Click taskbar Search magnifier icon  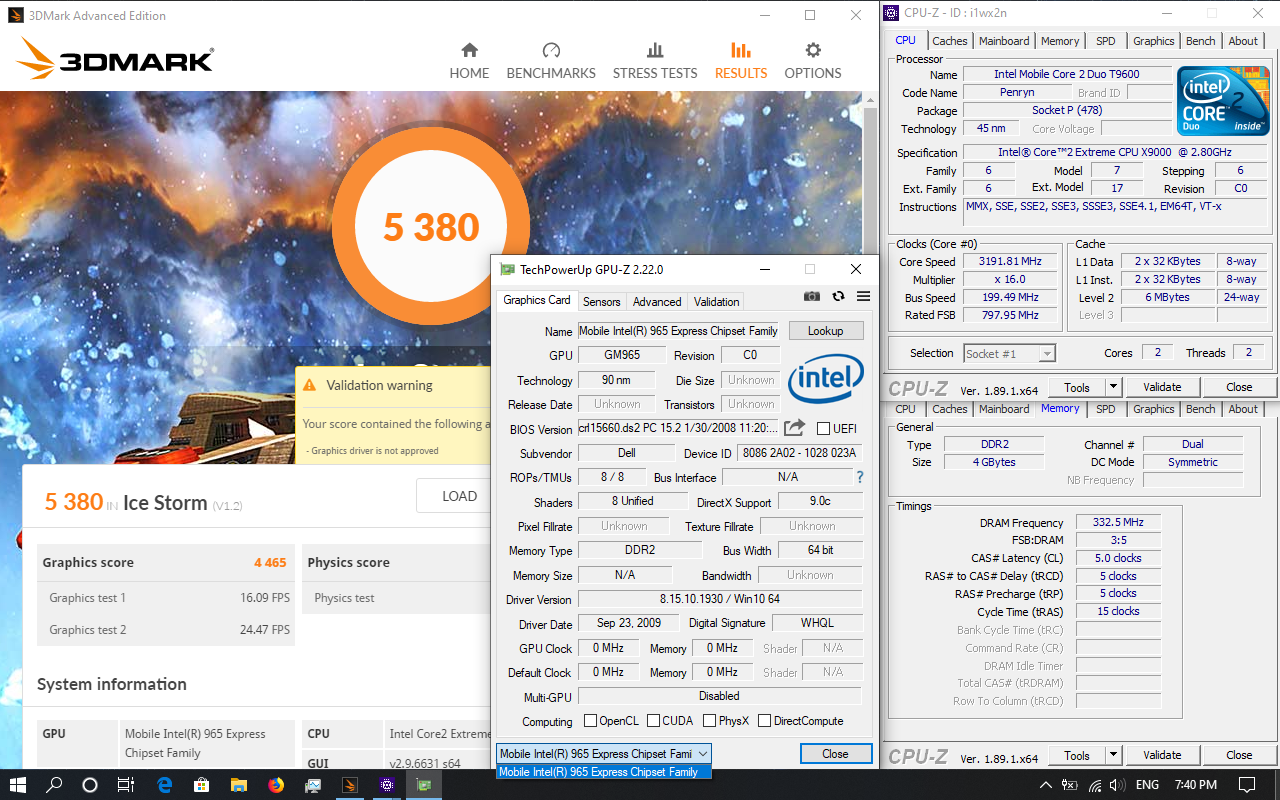[55, 785]
